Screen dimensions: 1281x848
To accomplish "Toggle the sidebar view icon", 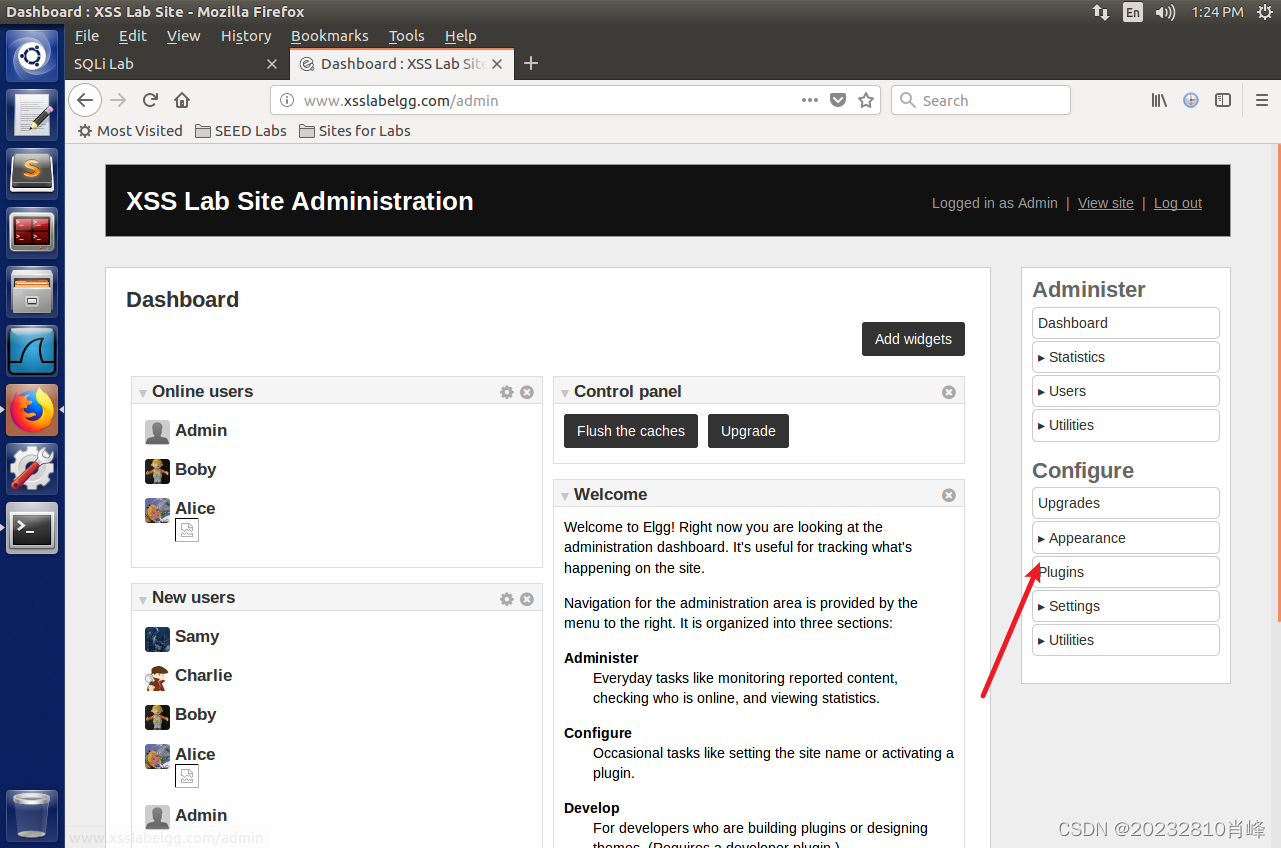I will [1222, 100].
